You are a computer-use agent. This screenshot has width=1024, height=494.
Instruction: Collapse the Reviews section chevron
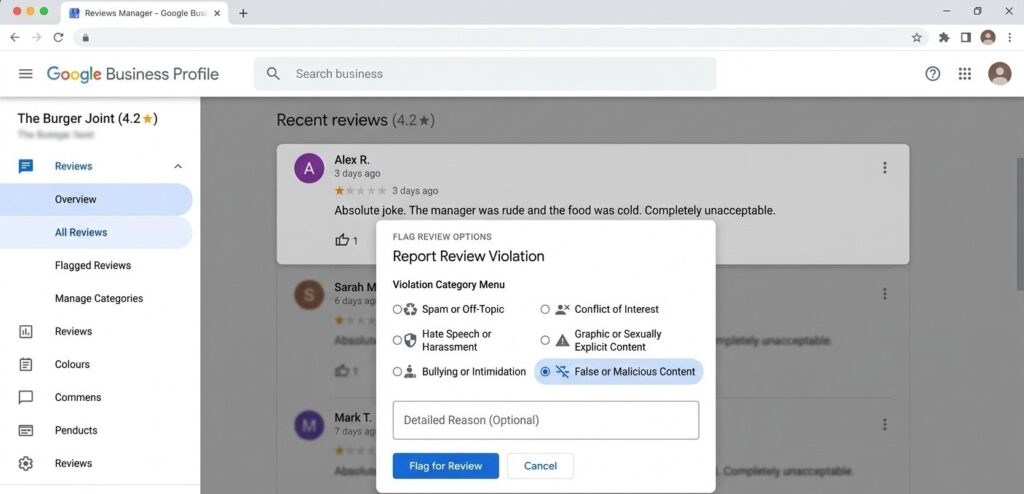(x=178, y=167)
